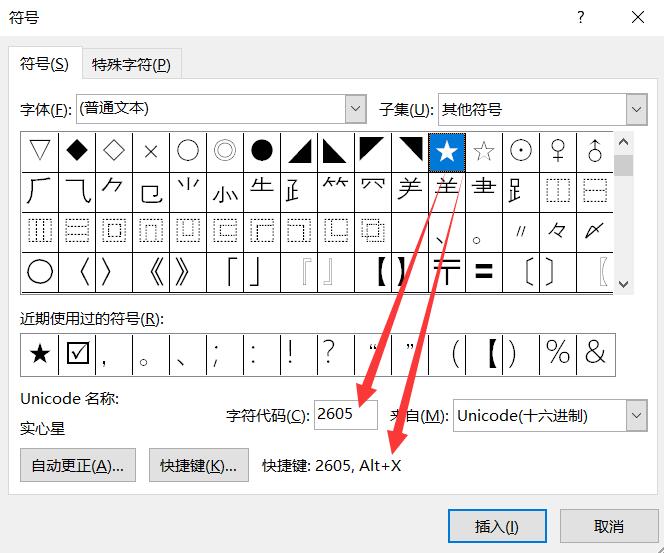The width and height of the screenshot is (664, 553).
Task: Switch to the 符号(S) tab
Action: [x=44, y=64]
